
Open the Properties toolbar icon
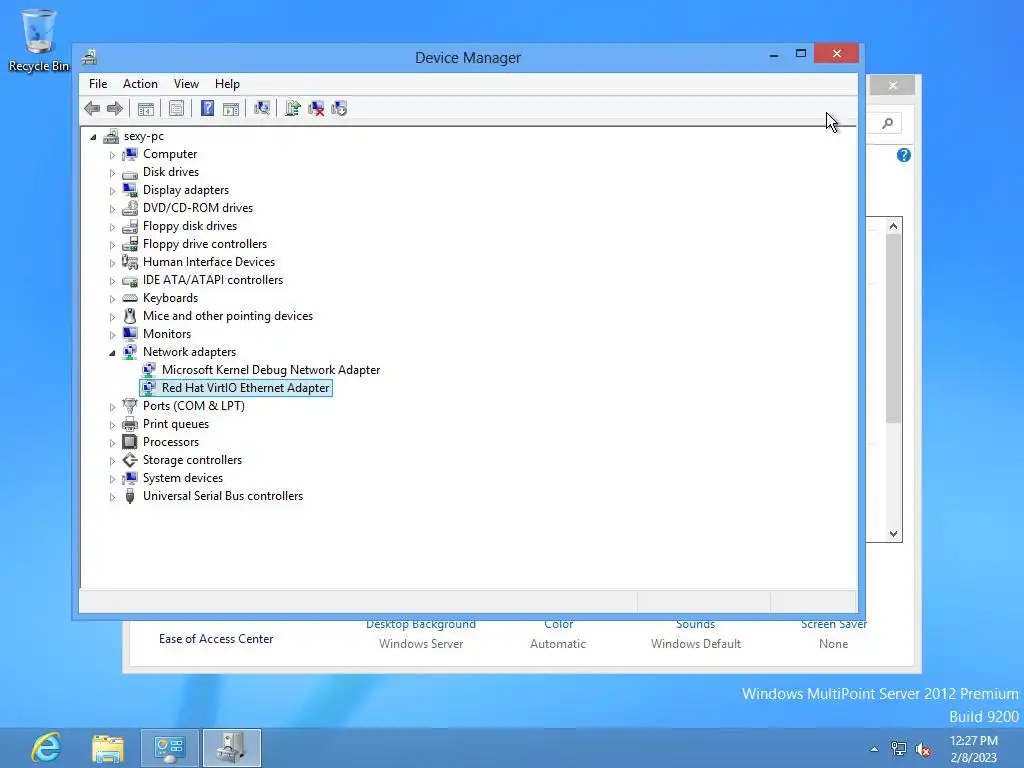176,108
